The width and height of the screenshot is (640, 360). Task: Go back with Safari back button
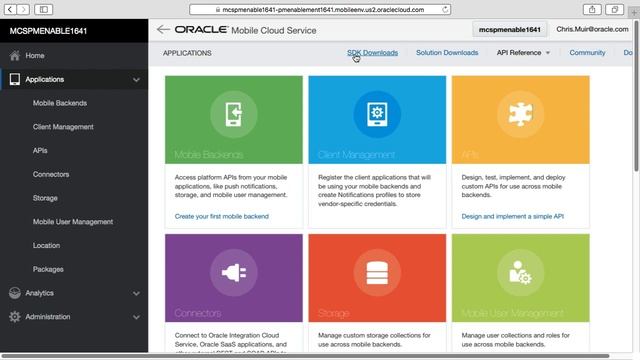coord(10,9)
